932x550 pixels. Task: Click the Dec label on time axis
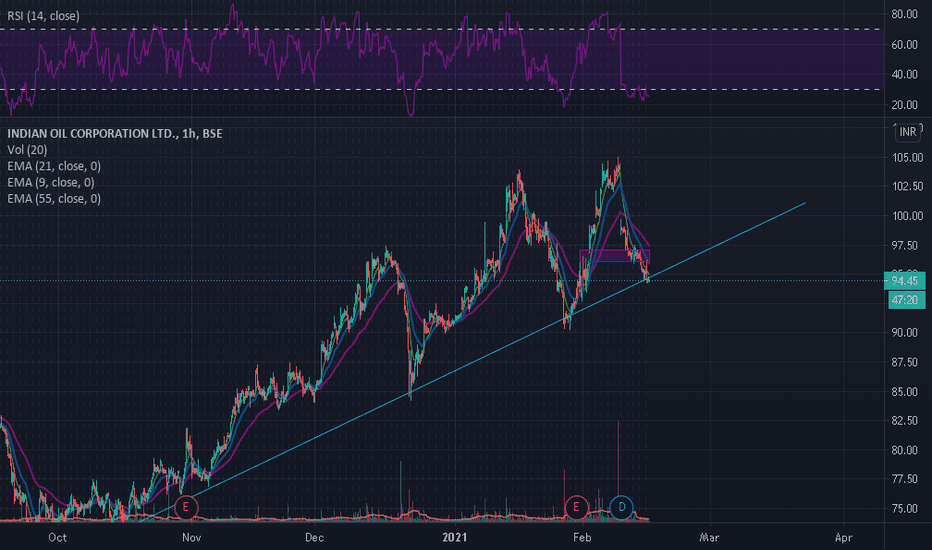click(314, 538)
